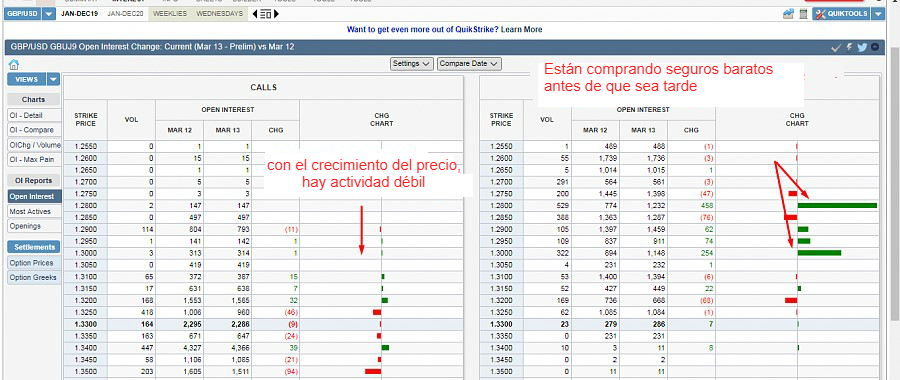This screenshot has width=900, height=380.
Task: Expand the QuikTools dropdown arrow
Action: 877,14
